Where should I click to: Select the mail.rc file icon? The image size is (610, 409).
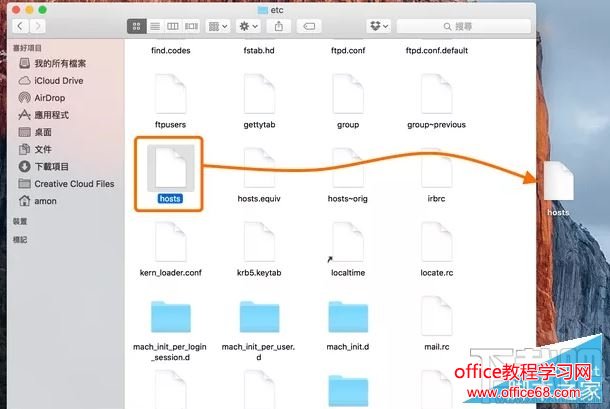point(436,316)
